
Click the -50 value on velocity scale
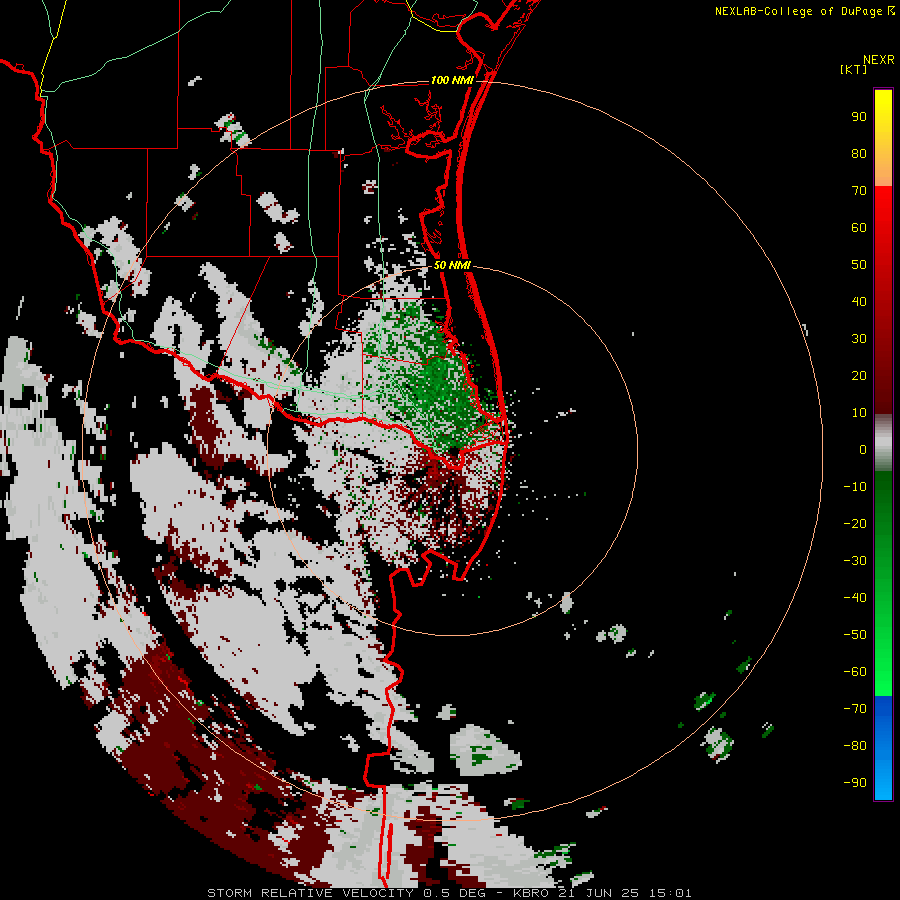point(855,635)
